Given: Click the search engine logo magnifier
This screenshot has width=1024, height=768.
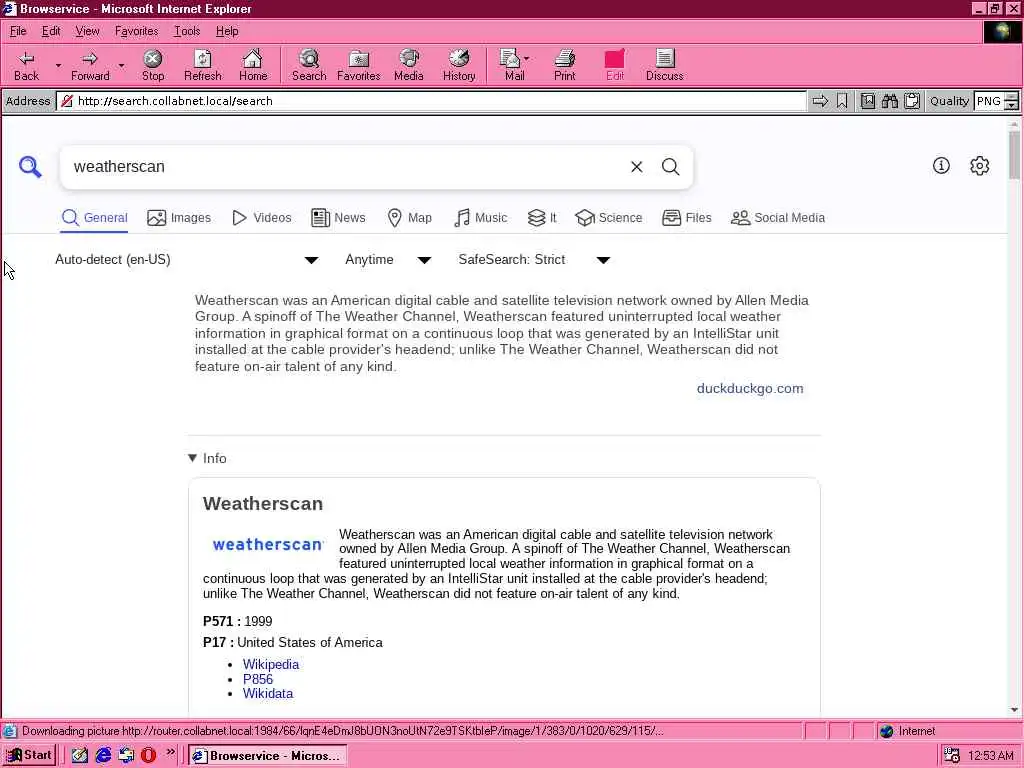Looking at the screenshot, I should 30,167.
